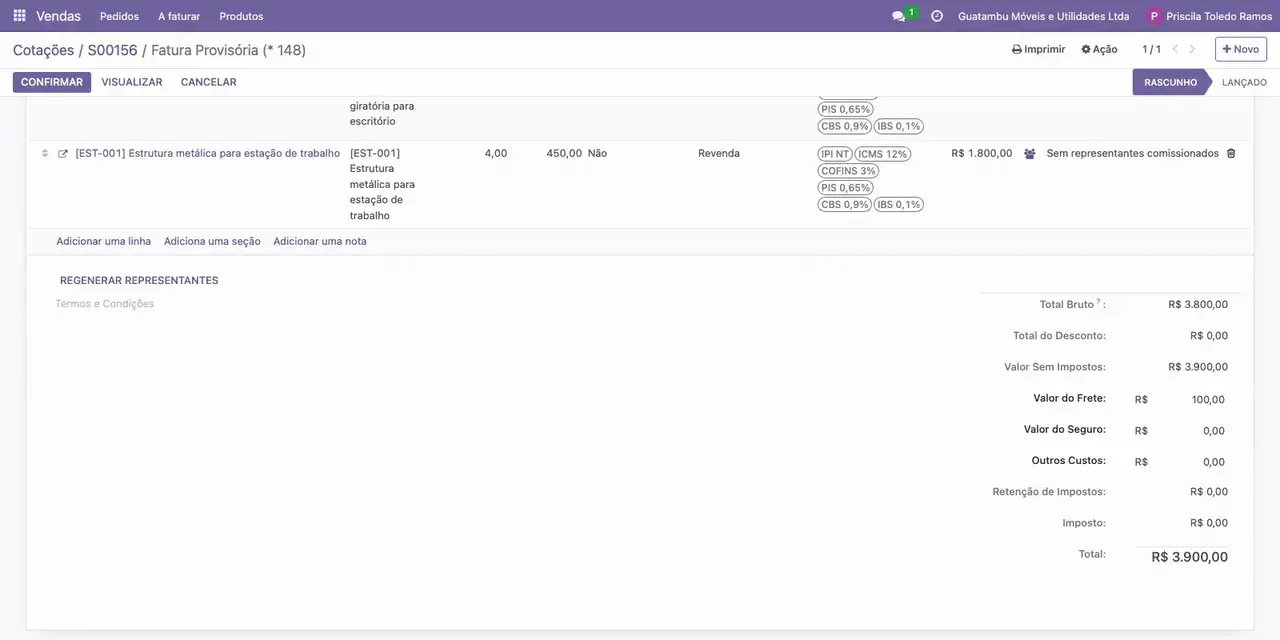
Task: Click the gear icon beside Ação
Action: (x=1086, y=49)
